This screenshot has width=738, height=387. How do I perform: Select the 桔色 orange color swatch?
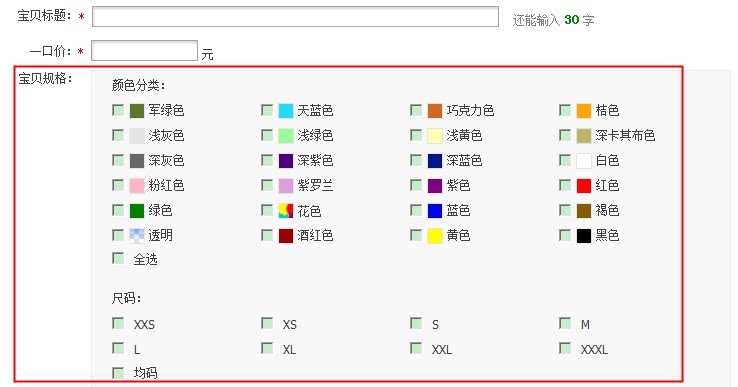(x=584, y=111)
